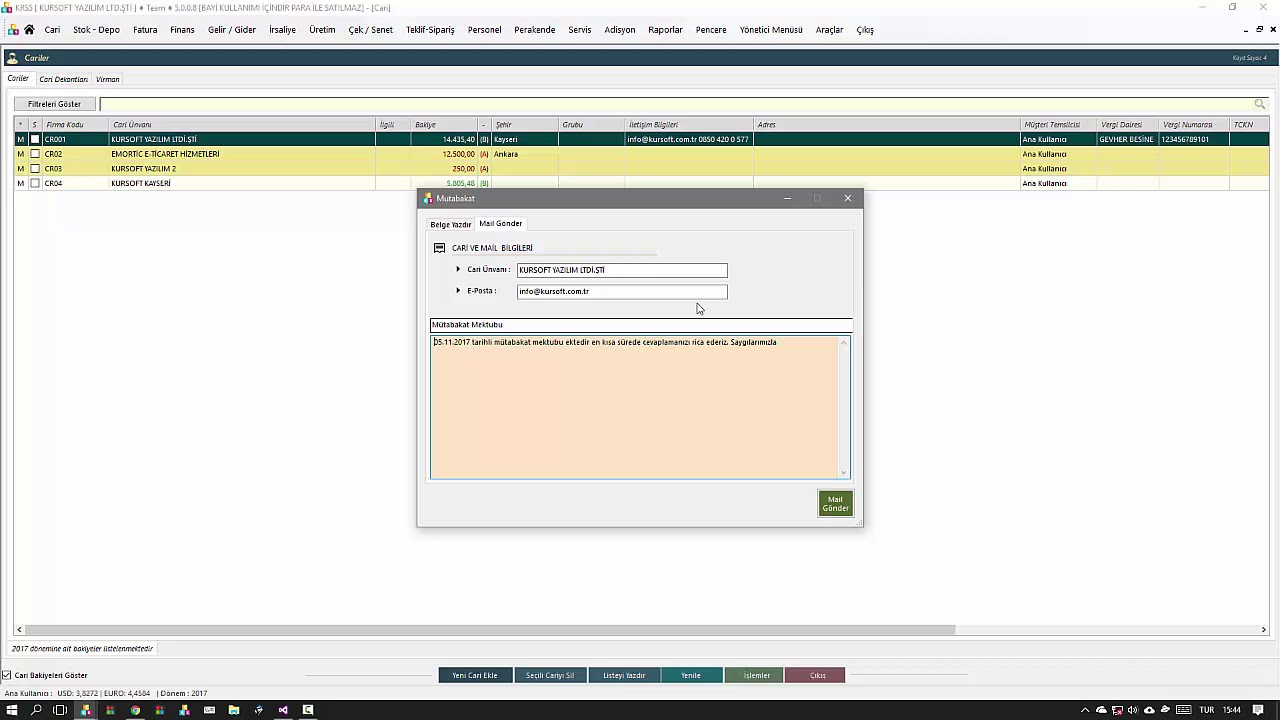Open the Personel menu

tap(484, 30)
